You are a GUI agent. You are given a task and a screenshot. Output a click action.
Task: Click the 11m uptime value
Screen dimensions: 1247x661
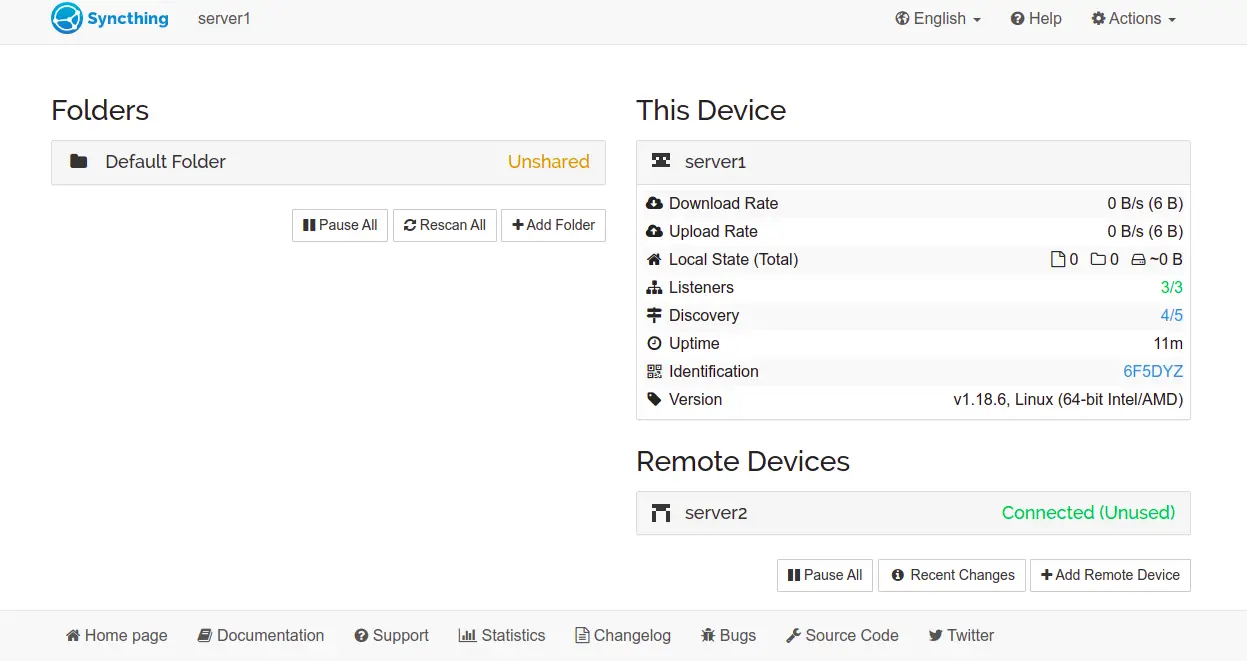tap(1168, 343)
